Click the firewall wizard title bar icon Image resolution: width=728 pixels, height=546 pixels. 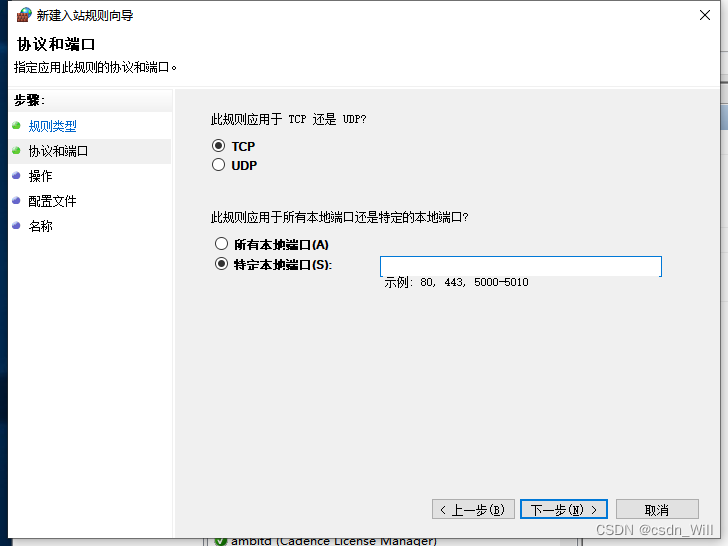coord(24,15)
